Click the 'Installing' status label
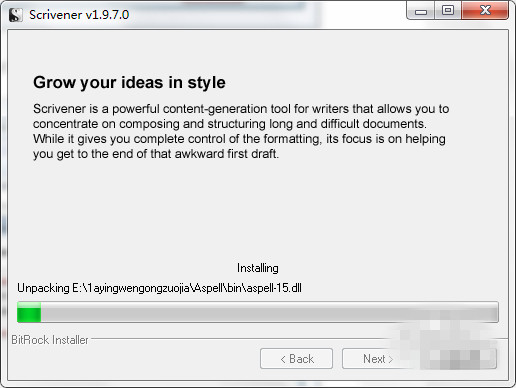The image size is (516, 388). click(x=258, y=268)
